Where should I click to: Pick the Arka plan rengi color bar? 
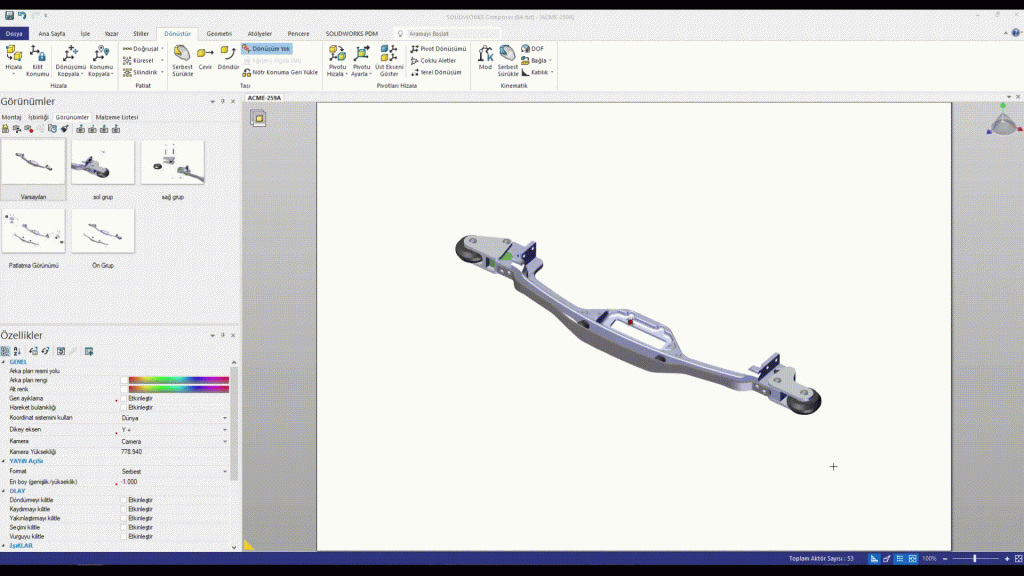point(178,380)
